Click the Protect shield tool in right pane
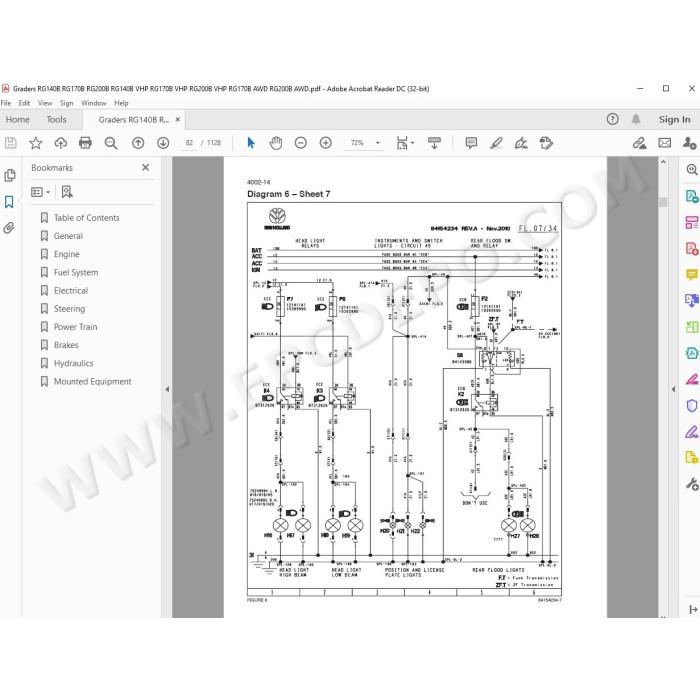700x700 pixels. pyautogui.click(x=692, y=405)
